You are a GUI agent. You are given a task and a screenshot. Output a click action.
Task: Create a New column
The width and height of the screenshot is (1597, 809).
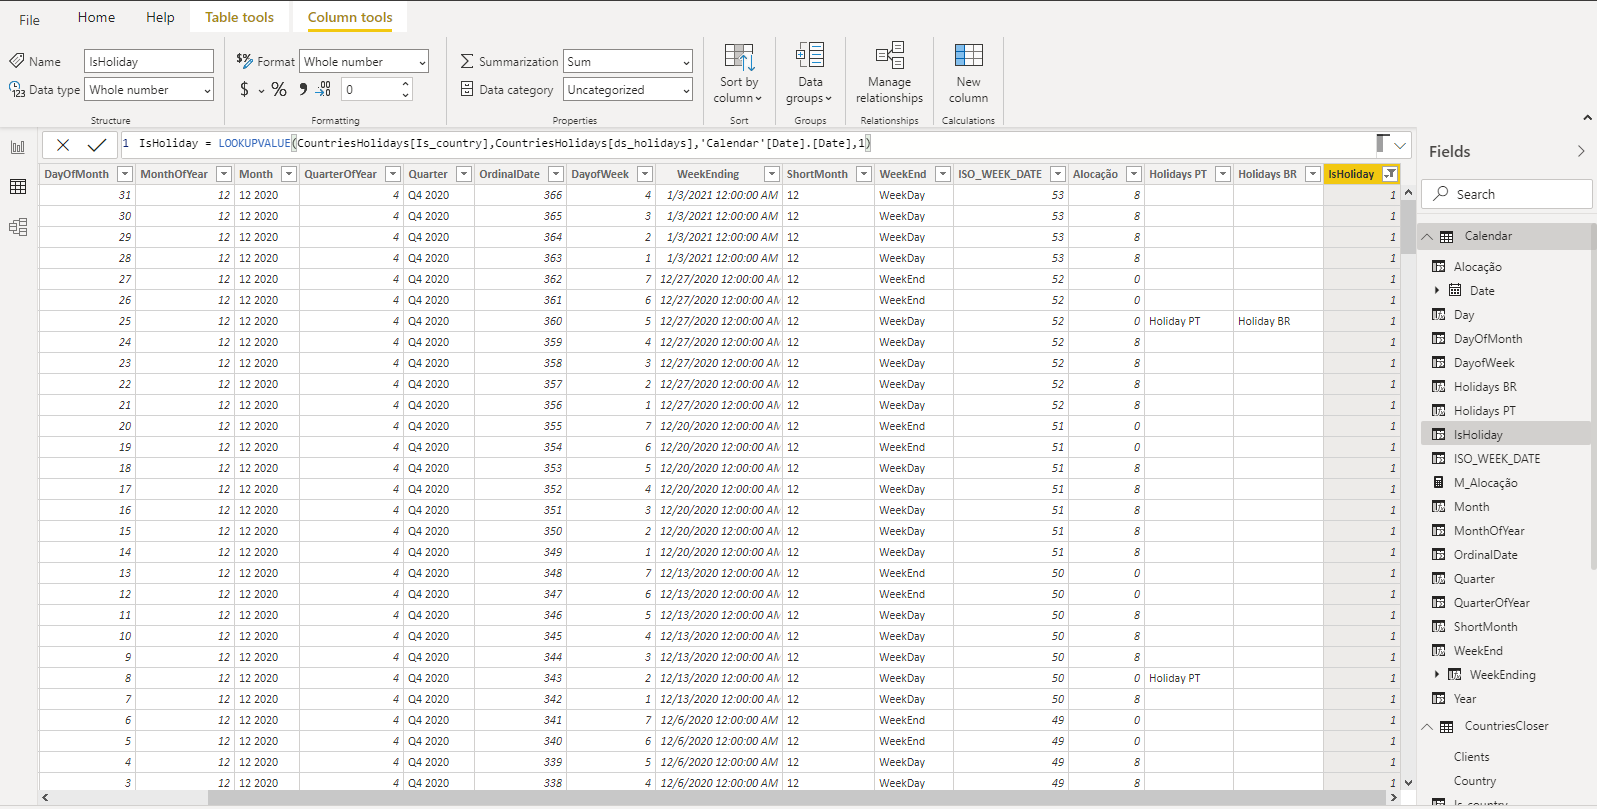coord(968,74)
